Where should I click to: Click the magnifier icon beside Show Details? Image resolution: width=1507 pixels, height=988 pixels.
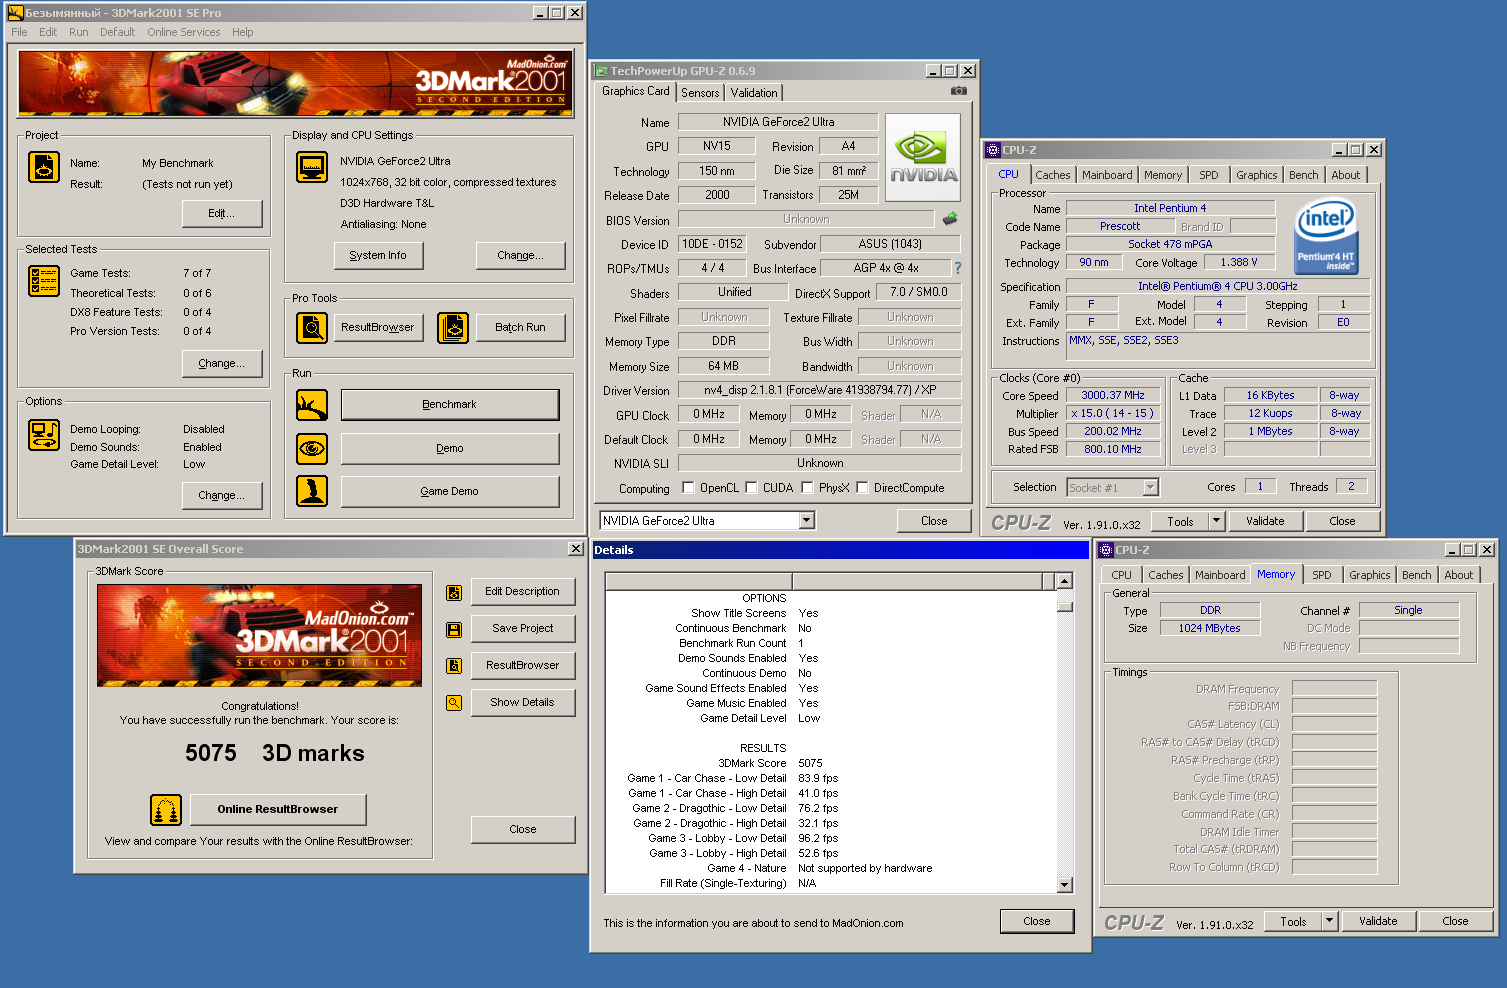[x=454, y=703]
